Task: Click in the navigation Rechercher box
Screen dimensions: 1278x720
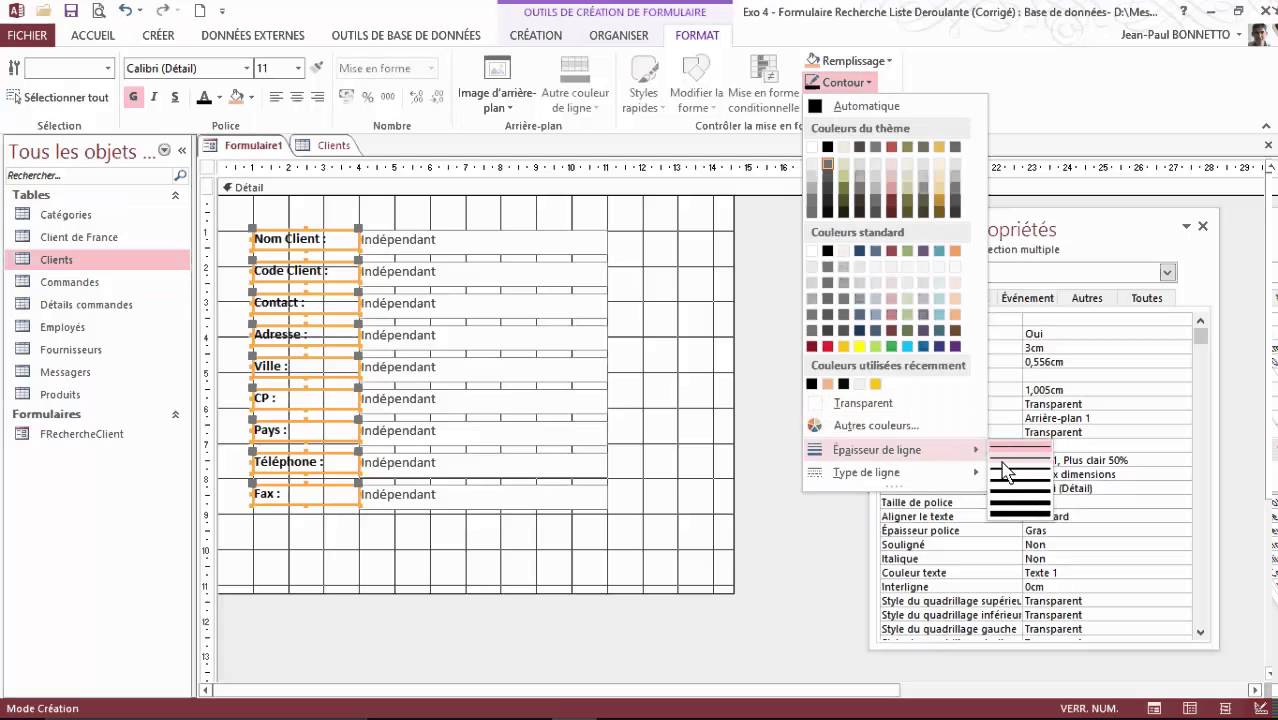Action: [x=88, y=175]
